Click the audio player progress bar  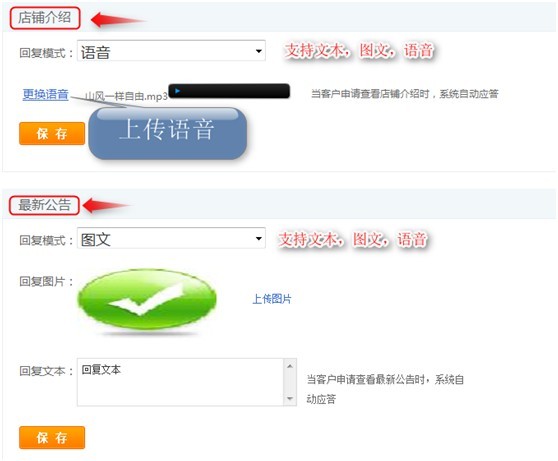[236, 91]
